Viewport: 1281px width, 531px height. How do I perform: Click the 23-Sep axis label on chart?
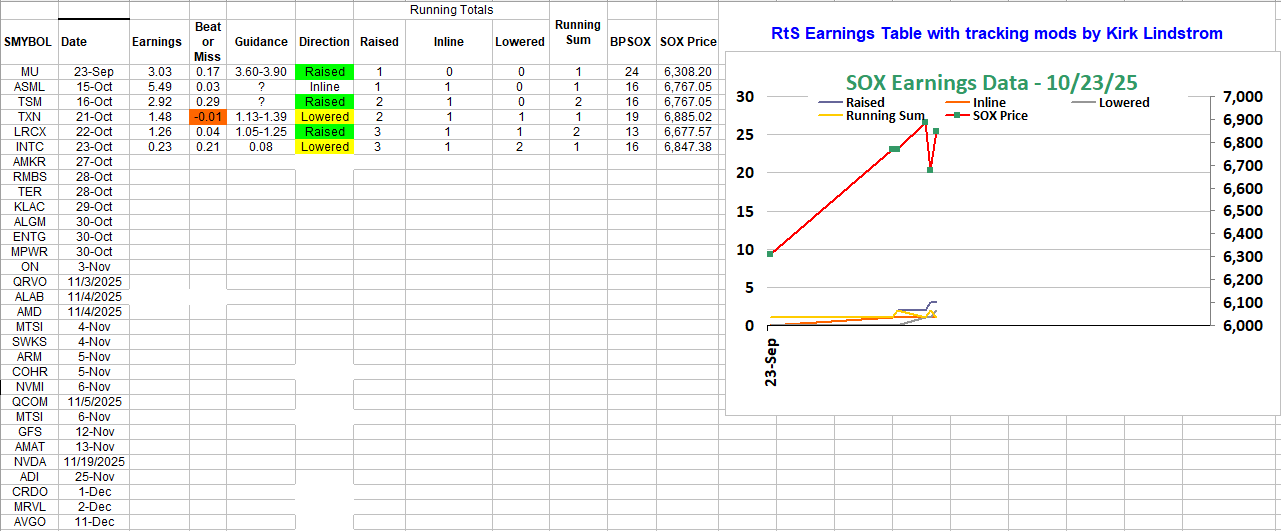click(x=772, y=361)
